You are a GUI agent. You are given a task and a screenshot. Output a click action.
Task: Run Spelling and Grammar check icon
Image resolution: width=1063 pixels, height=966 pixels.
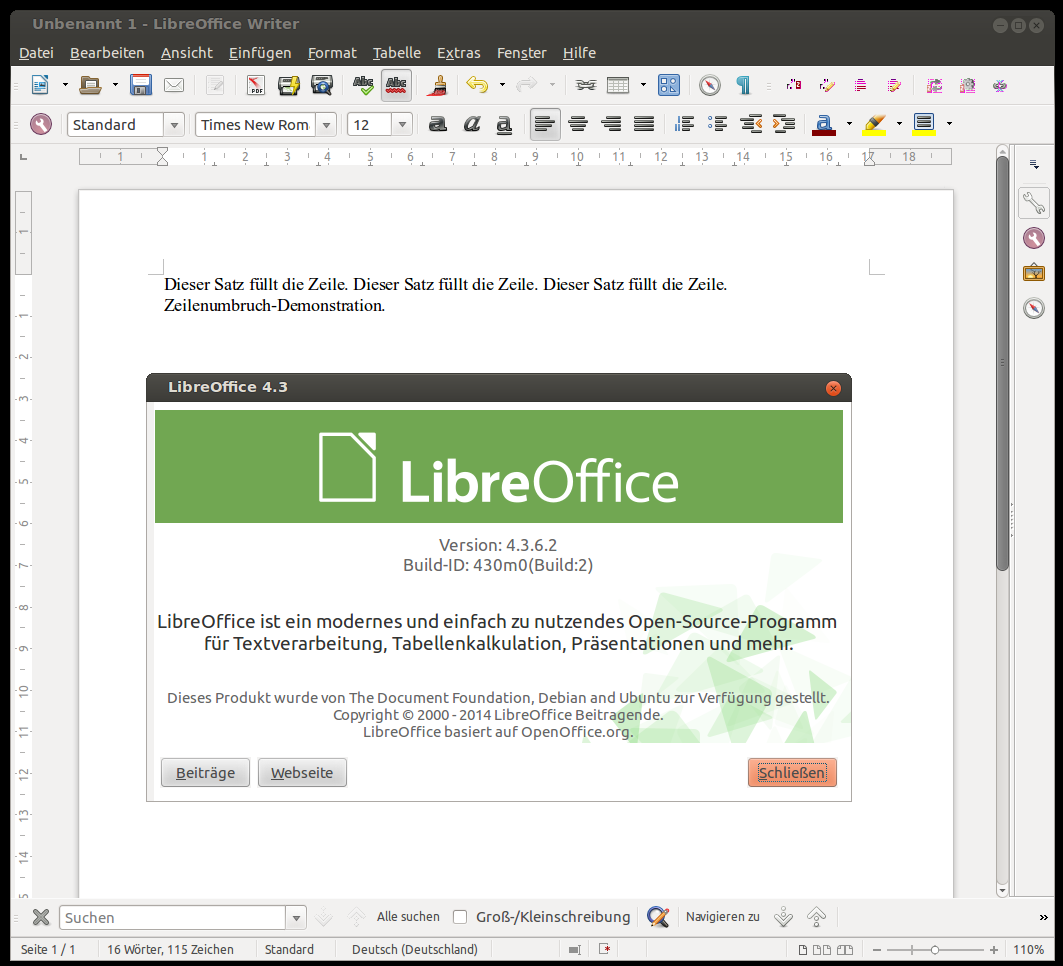[363, 85]
